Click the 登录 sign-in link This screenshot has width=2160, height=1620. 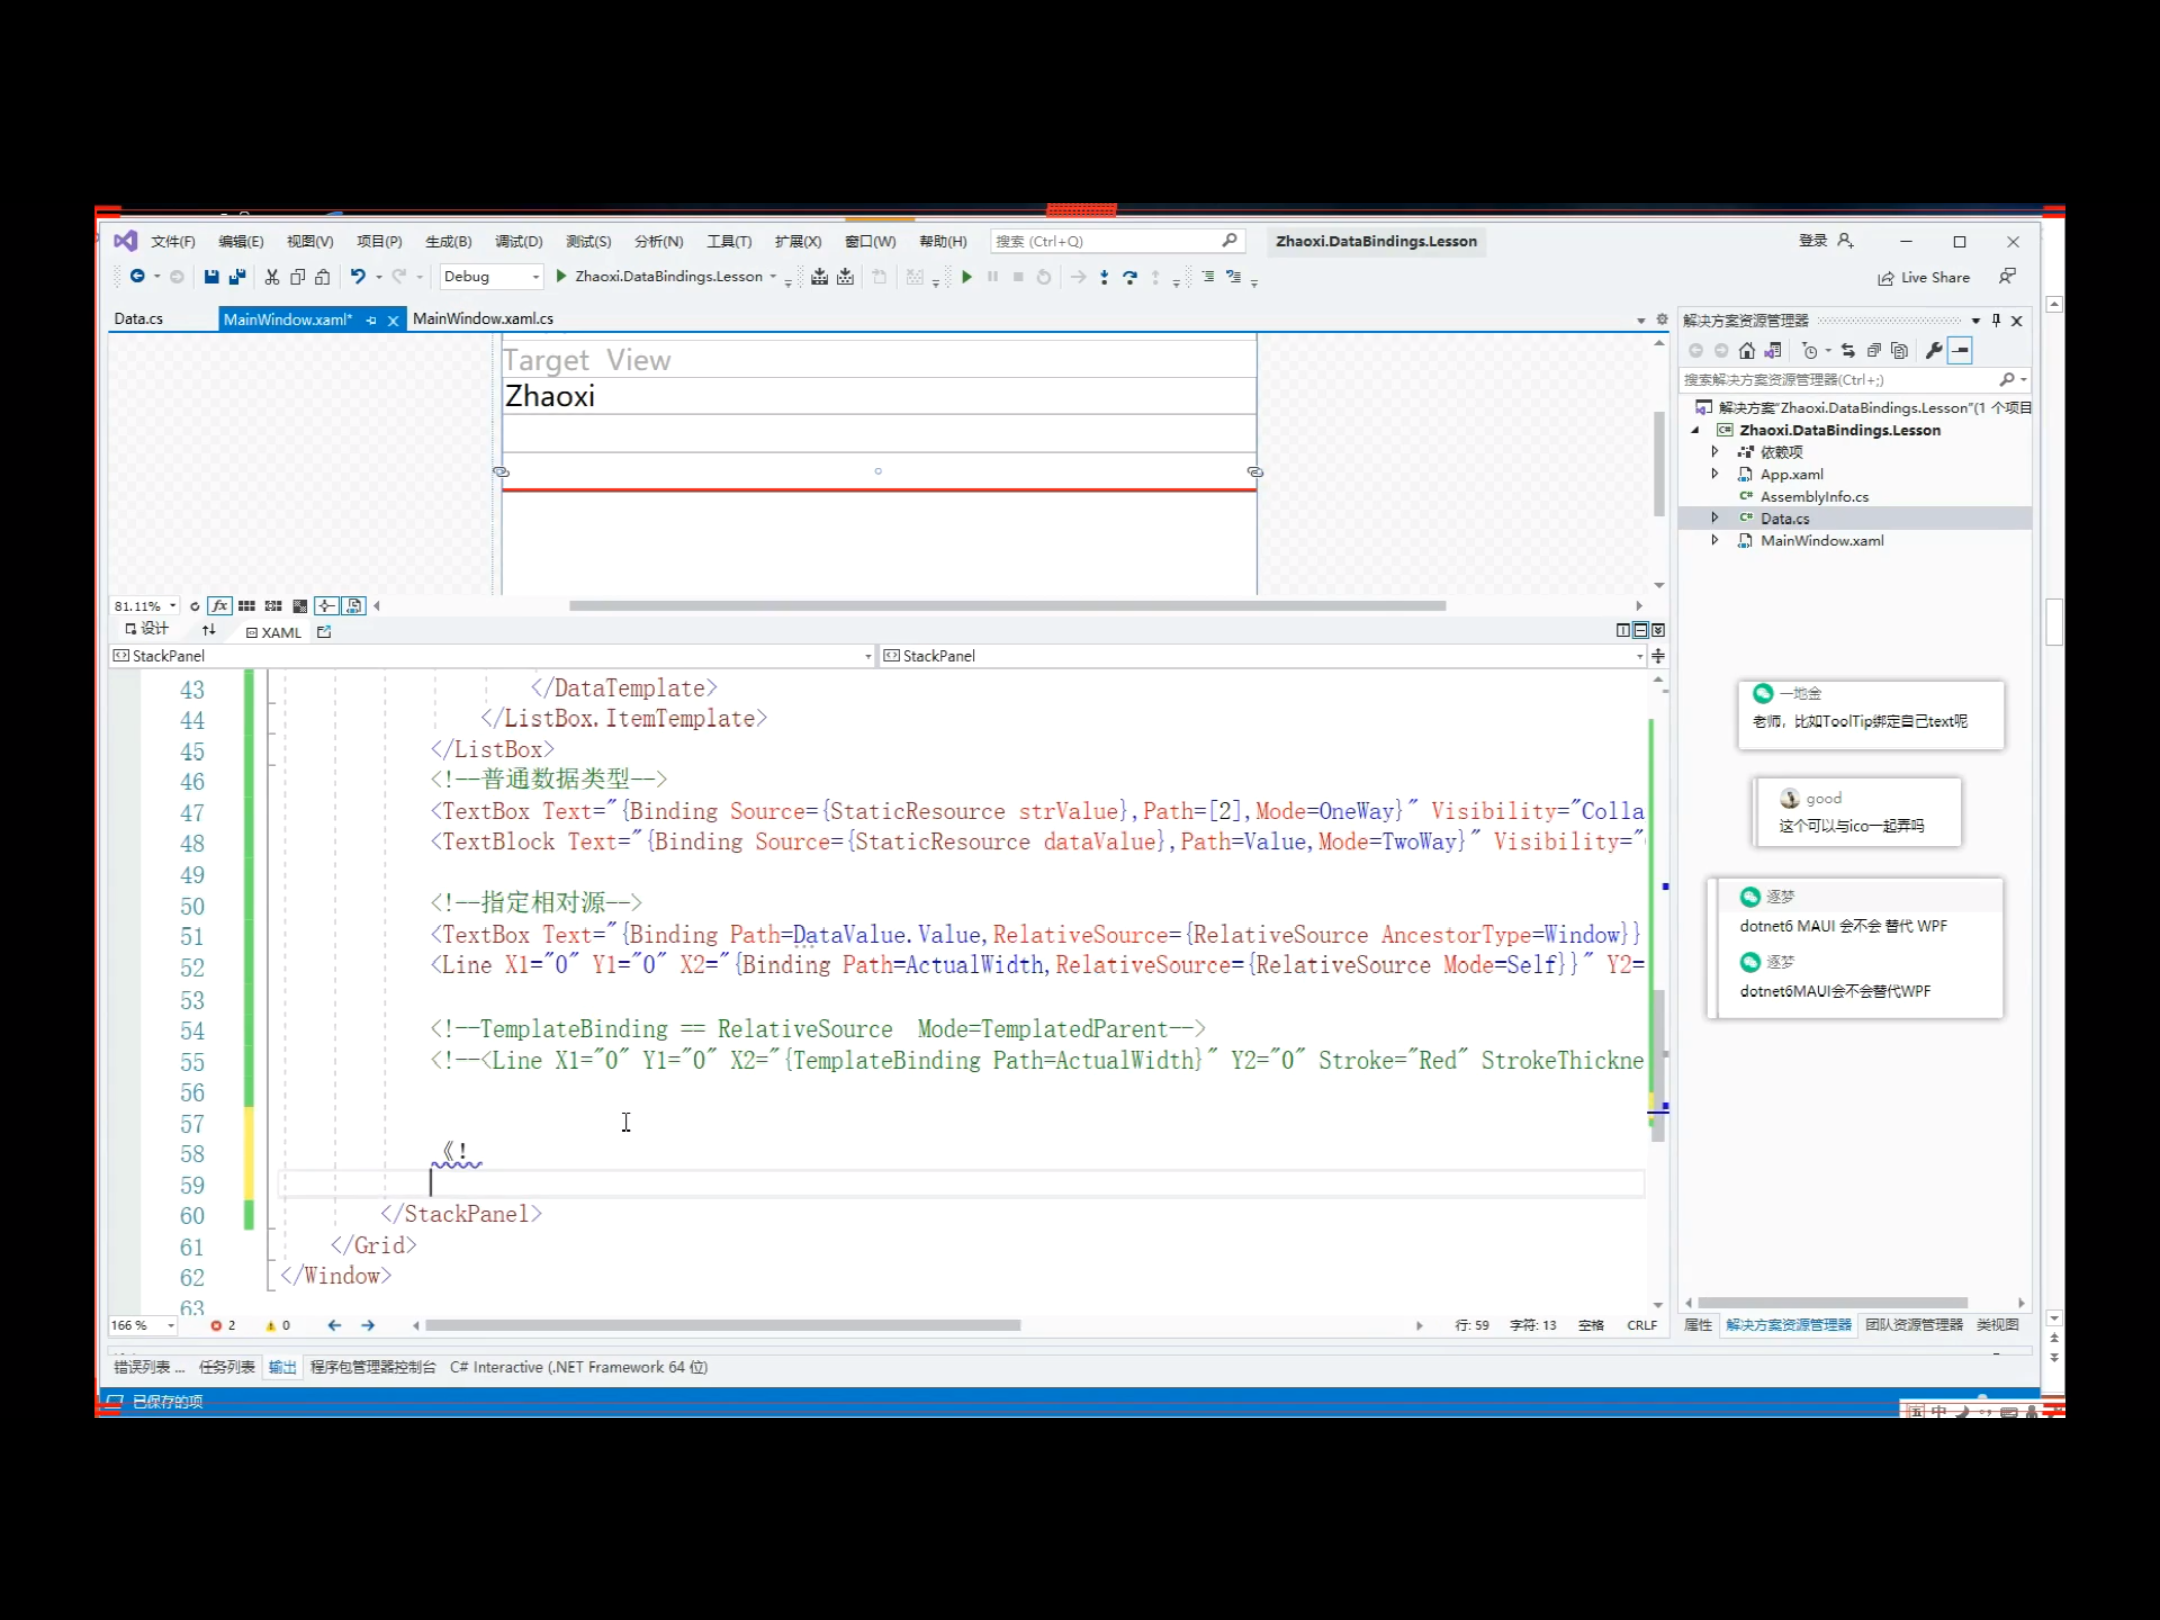tap(1812, 241)
